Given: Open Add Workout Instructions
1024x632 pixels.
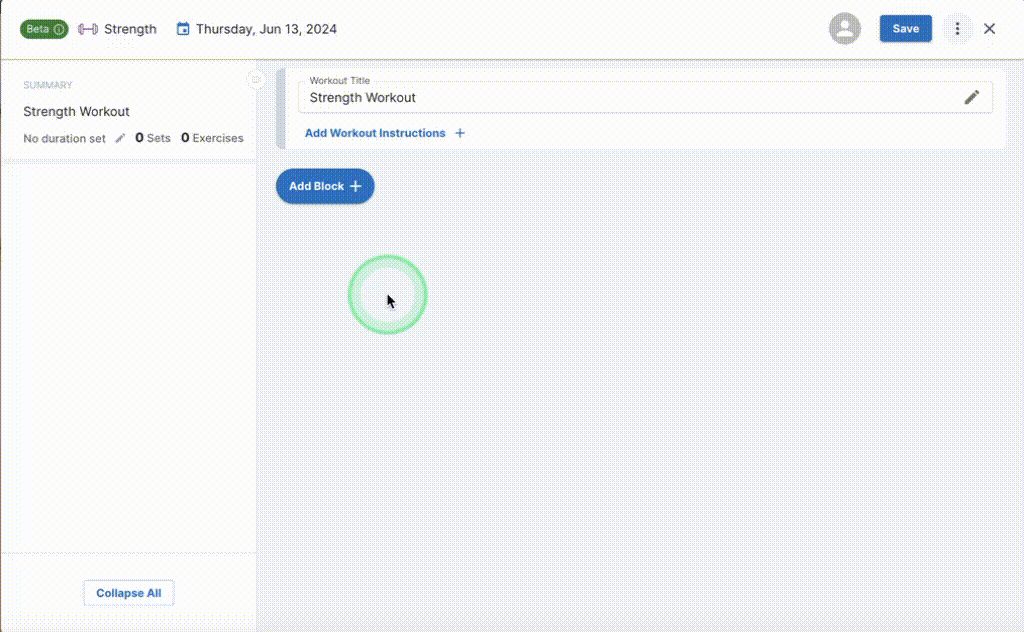Looking at the screenshot, I should 375,132.
